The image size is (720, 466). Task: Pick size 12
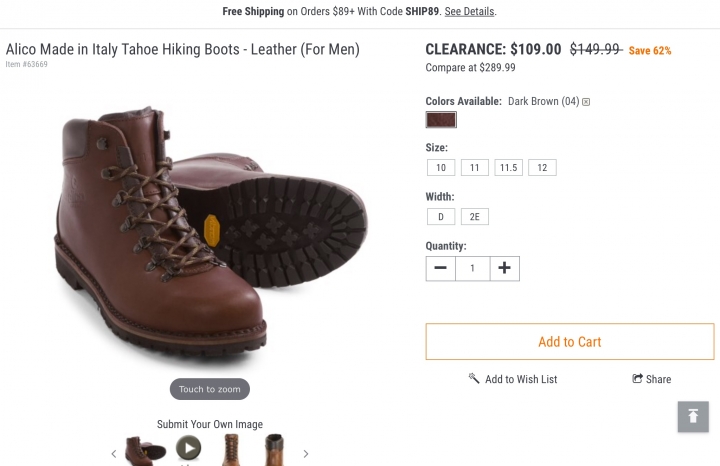point(542,168)
